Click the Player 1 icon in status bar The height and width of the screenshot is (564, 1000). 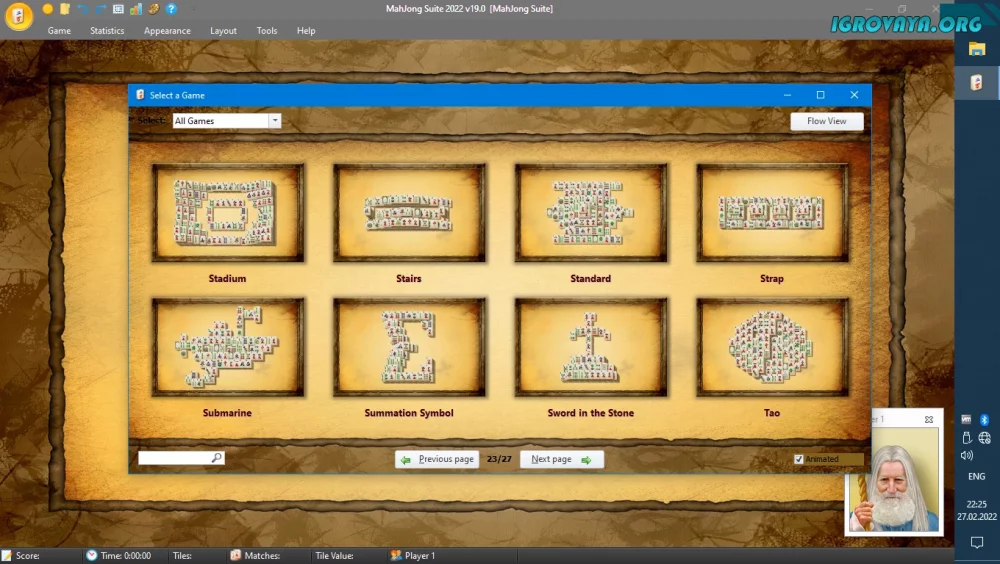coord(396,555)
